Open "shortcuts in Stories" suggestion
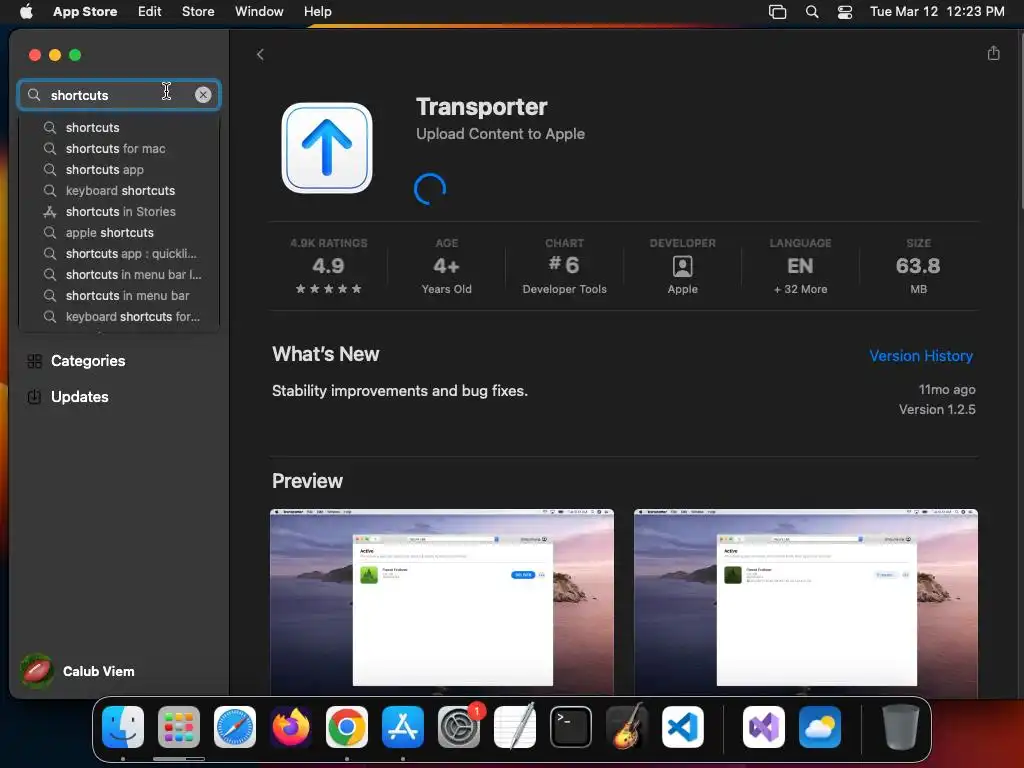This screenshot has height=768, width=1024. pos(120,211)
